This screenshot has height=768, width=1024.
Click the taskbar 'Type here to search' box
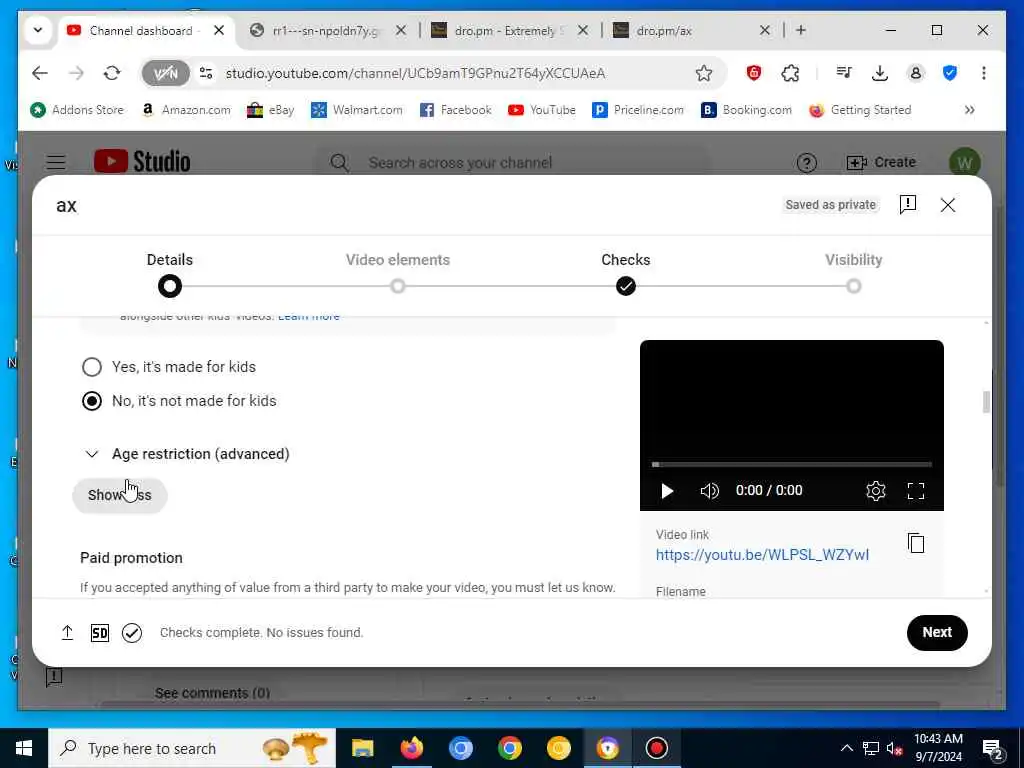pyautogui.click(x=192, y=748)
